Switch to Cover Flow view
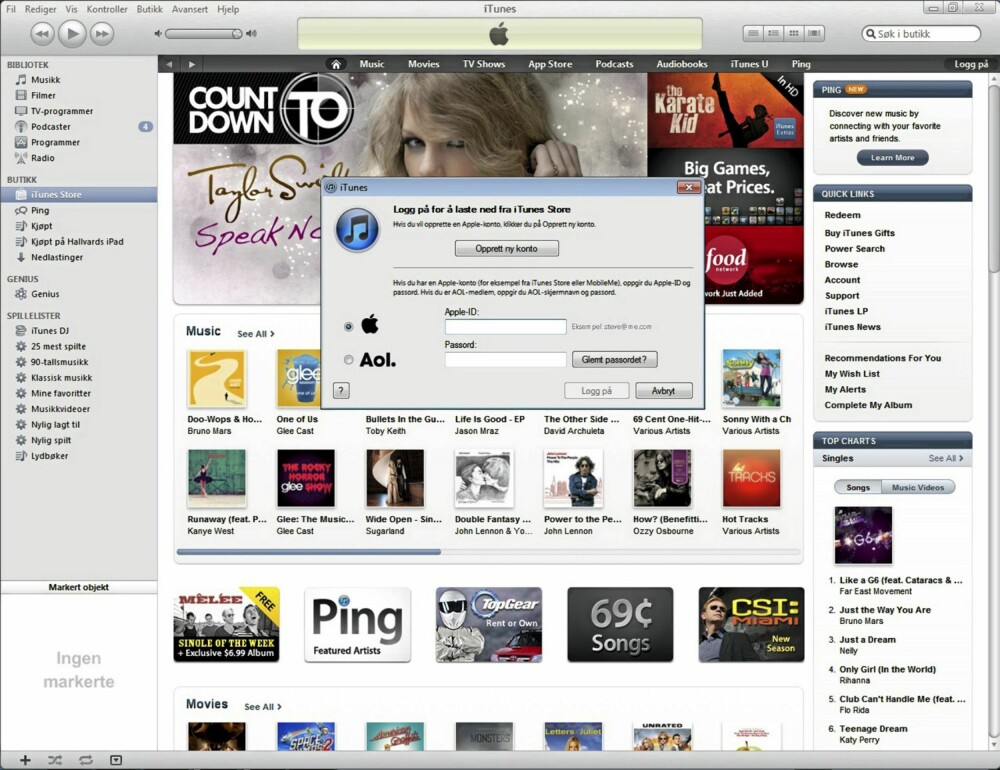Screen dimensions: 1000x770 pos(814,33)
